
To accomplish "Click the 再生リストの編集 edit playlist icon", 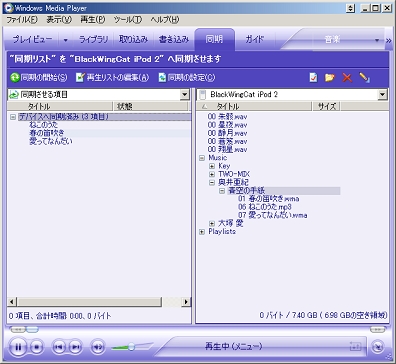I will tap(80, 78).
